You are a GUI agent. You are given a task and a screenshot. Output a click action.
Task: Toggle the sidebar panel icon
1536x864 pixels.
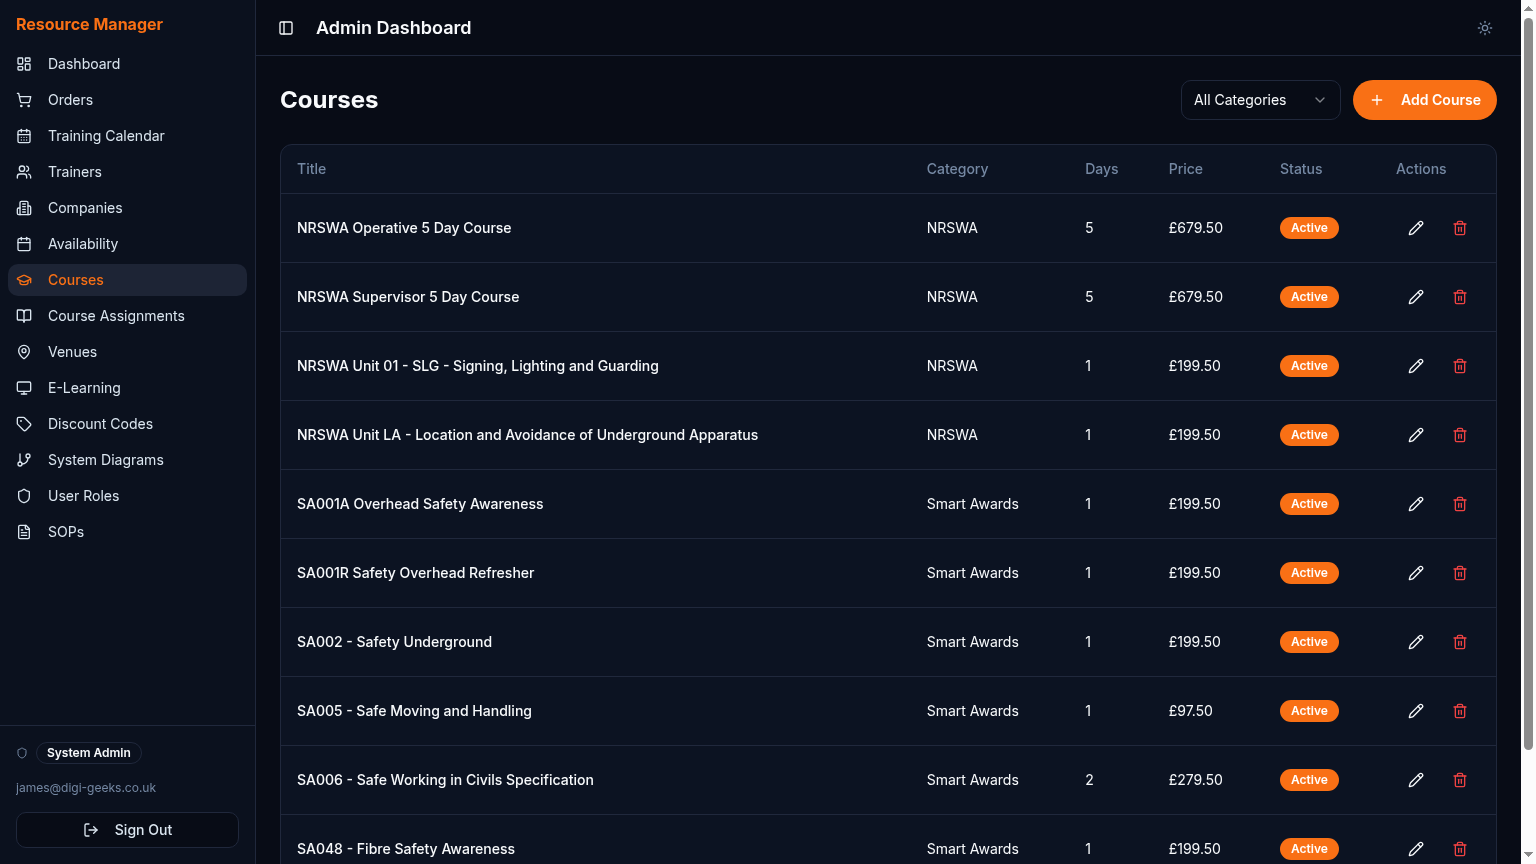286,28
